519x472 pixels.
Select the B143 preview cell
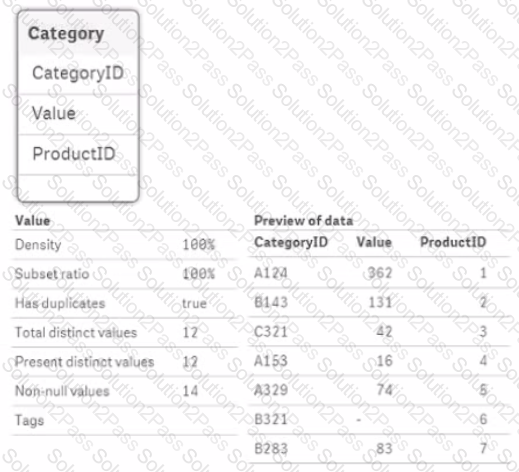pos(271,302)
